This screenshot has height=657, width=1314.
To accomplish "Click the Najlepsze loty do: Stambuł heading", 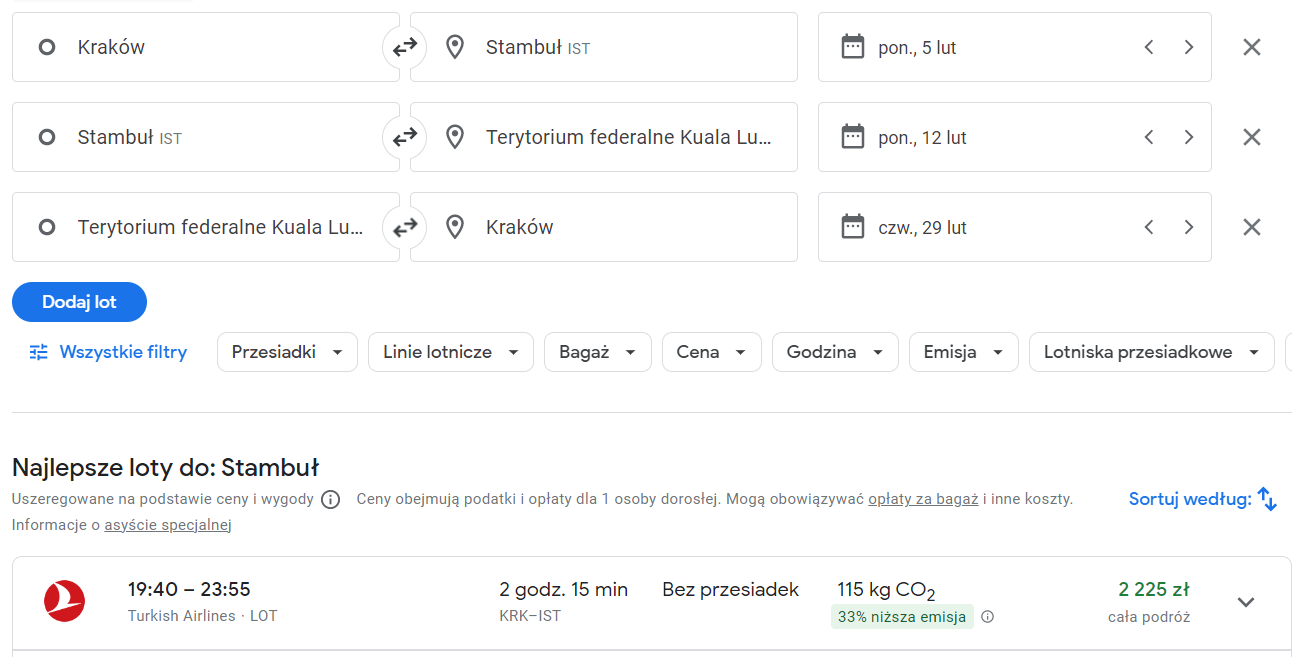I will click(x=165, y=467).
